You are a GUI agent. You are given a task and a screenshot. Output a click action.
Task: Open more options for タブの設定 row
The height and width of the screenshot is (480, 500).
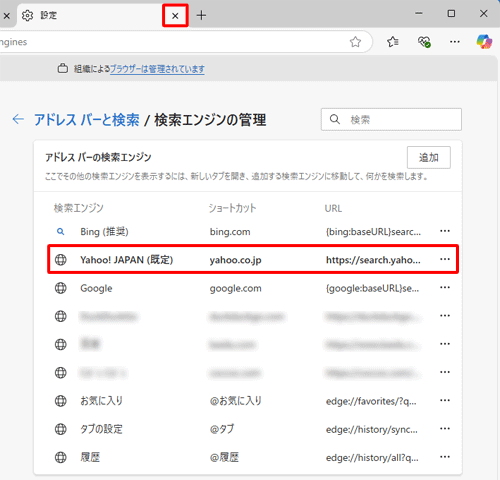(445, 429)
